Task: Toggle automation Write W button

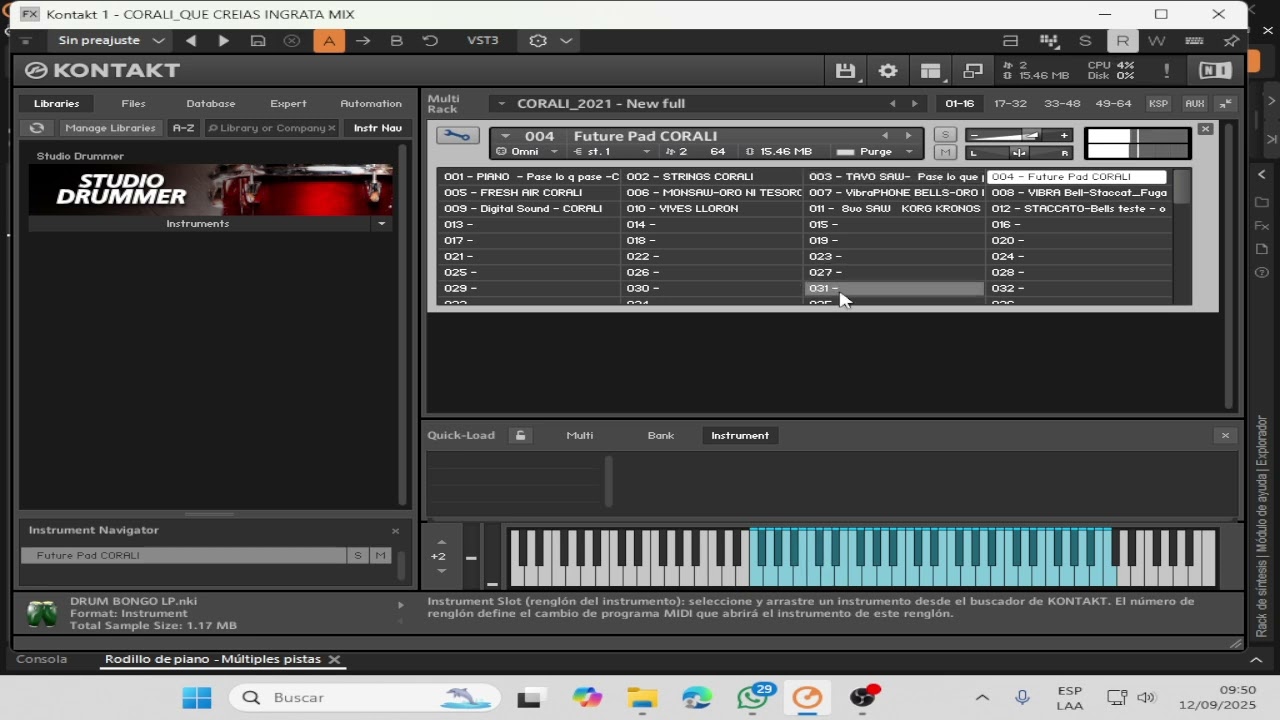Action: click(x=1157, y=41)
